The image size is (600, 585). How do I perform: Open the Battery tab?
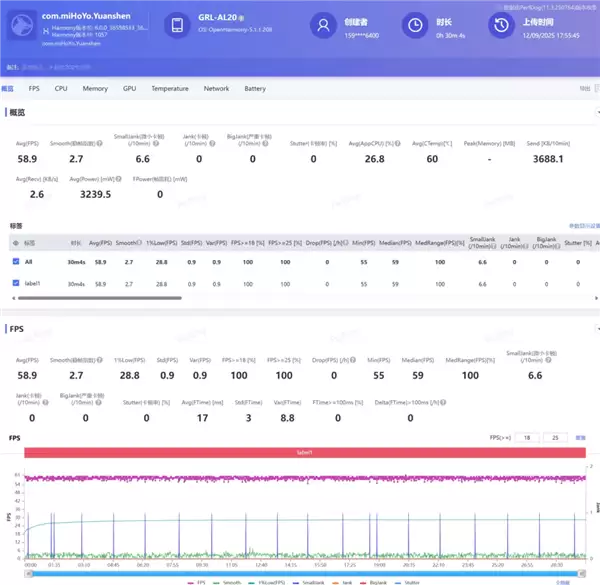click(x=255, y=89)
